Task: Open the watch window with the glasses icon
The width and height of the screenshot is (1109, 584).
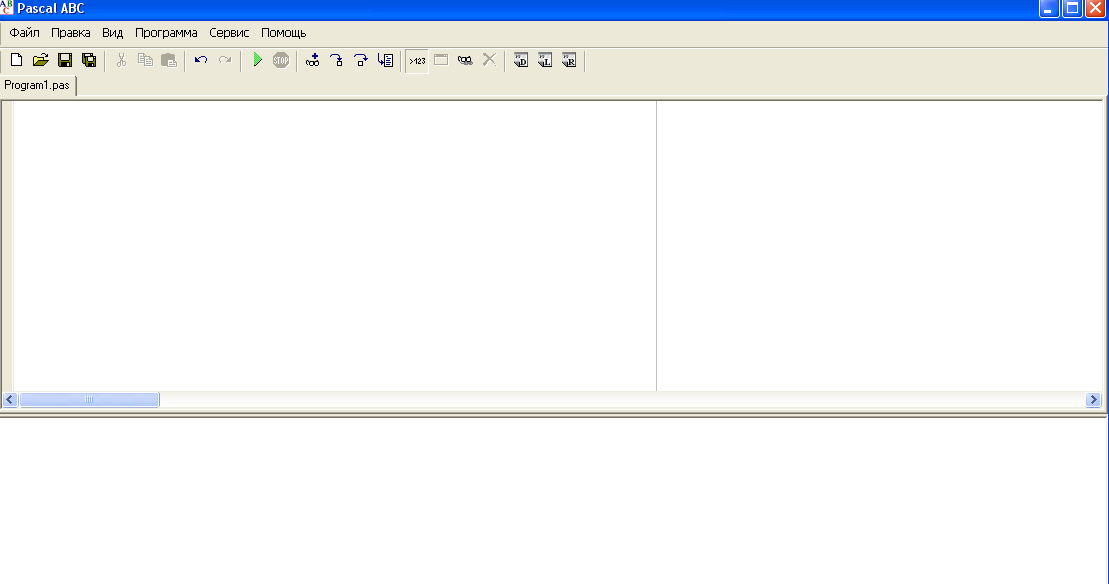Action: pyautogui.click(x=465, y=60)
